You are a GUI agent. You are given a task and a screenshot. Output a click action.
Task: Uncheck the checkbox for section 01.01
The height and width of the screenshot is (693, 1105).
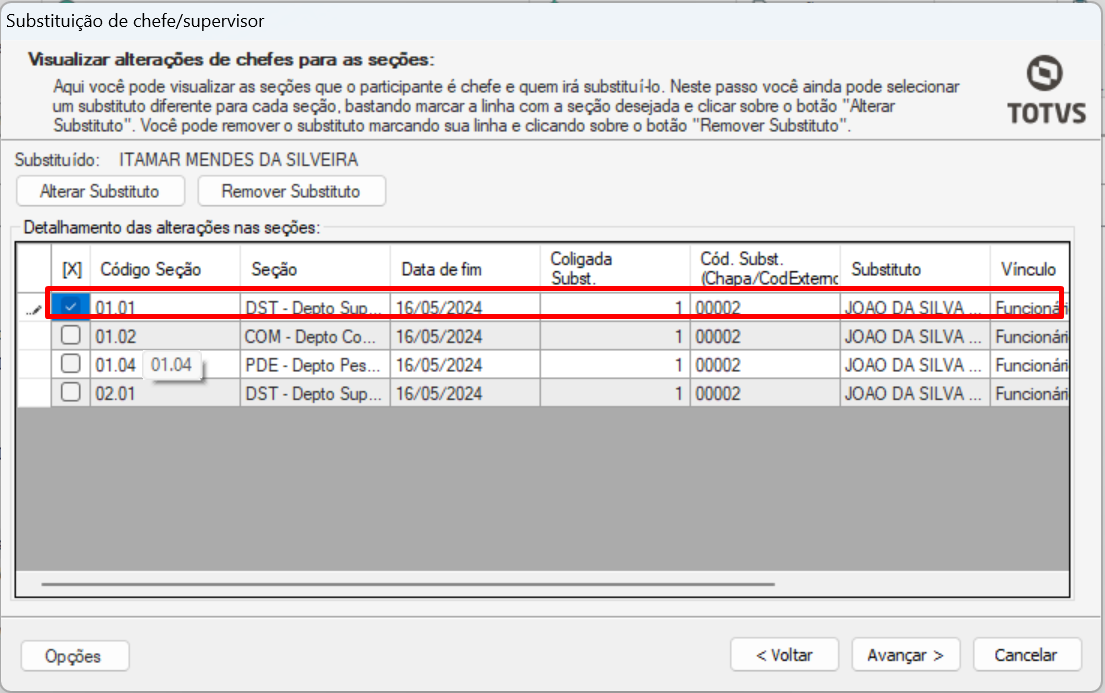(x=71, y=308)
